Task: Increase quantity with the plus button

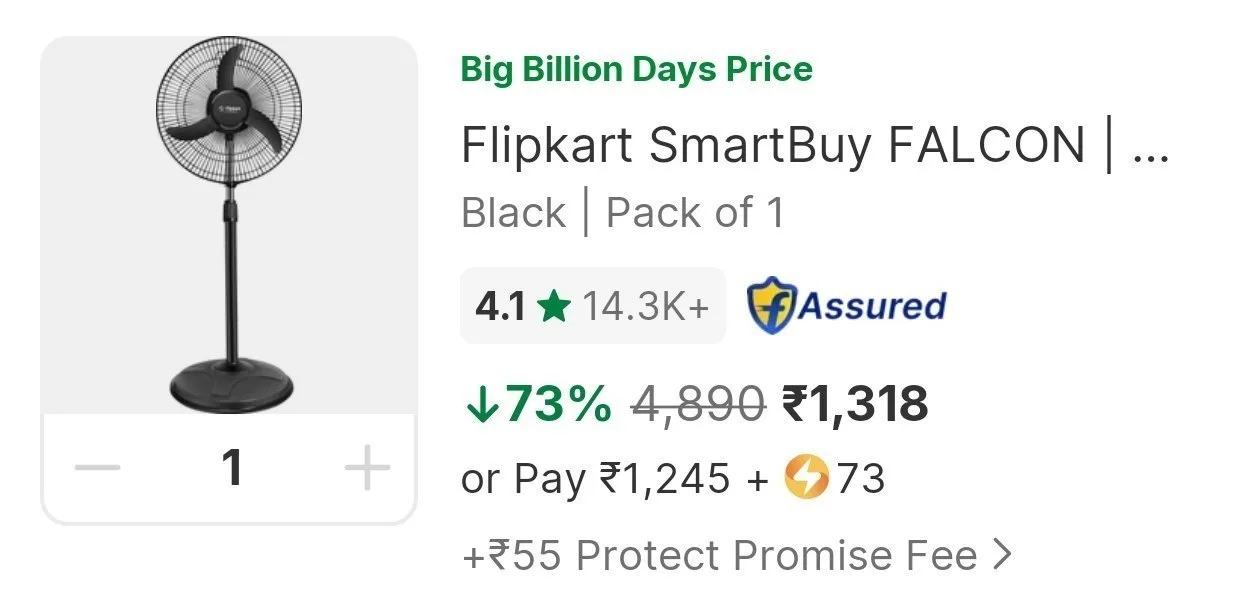Action: pyautogui.click(x=366, y=468)
